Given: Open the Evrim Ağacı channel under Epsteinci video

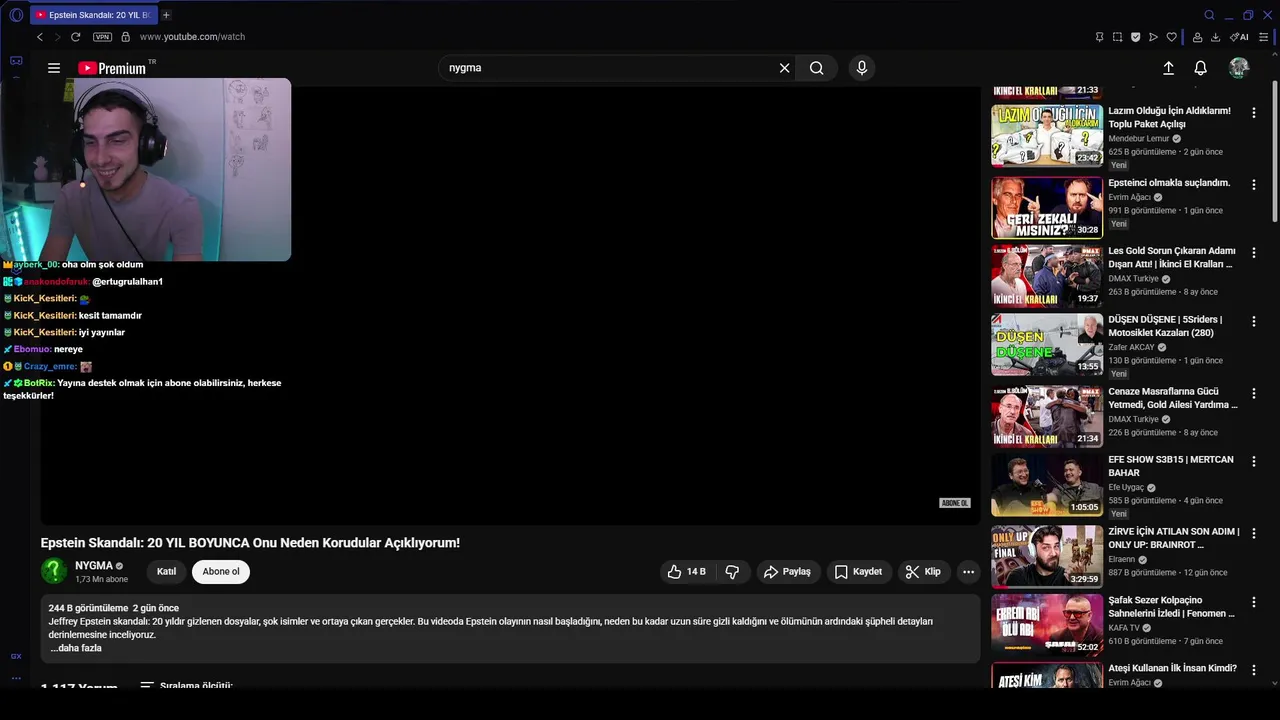Looking at the screenshot, I should (1130, 198).
